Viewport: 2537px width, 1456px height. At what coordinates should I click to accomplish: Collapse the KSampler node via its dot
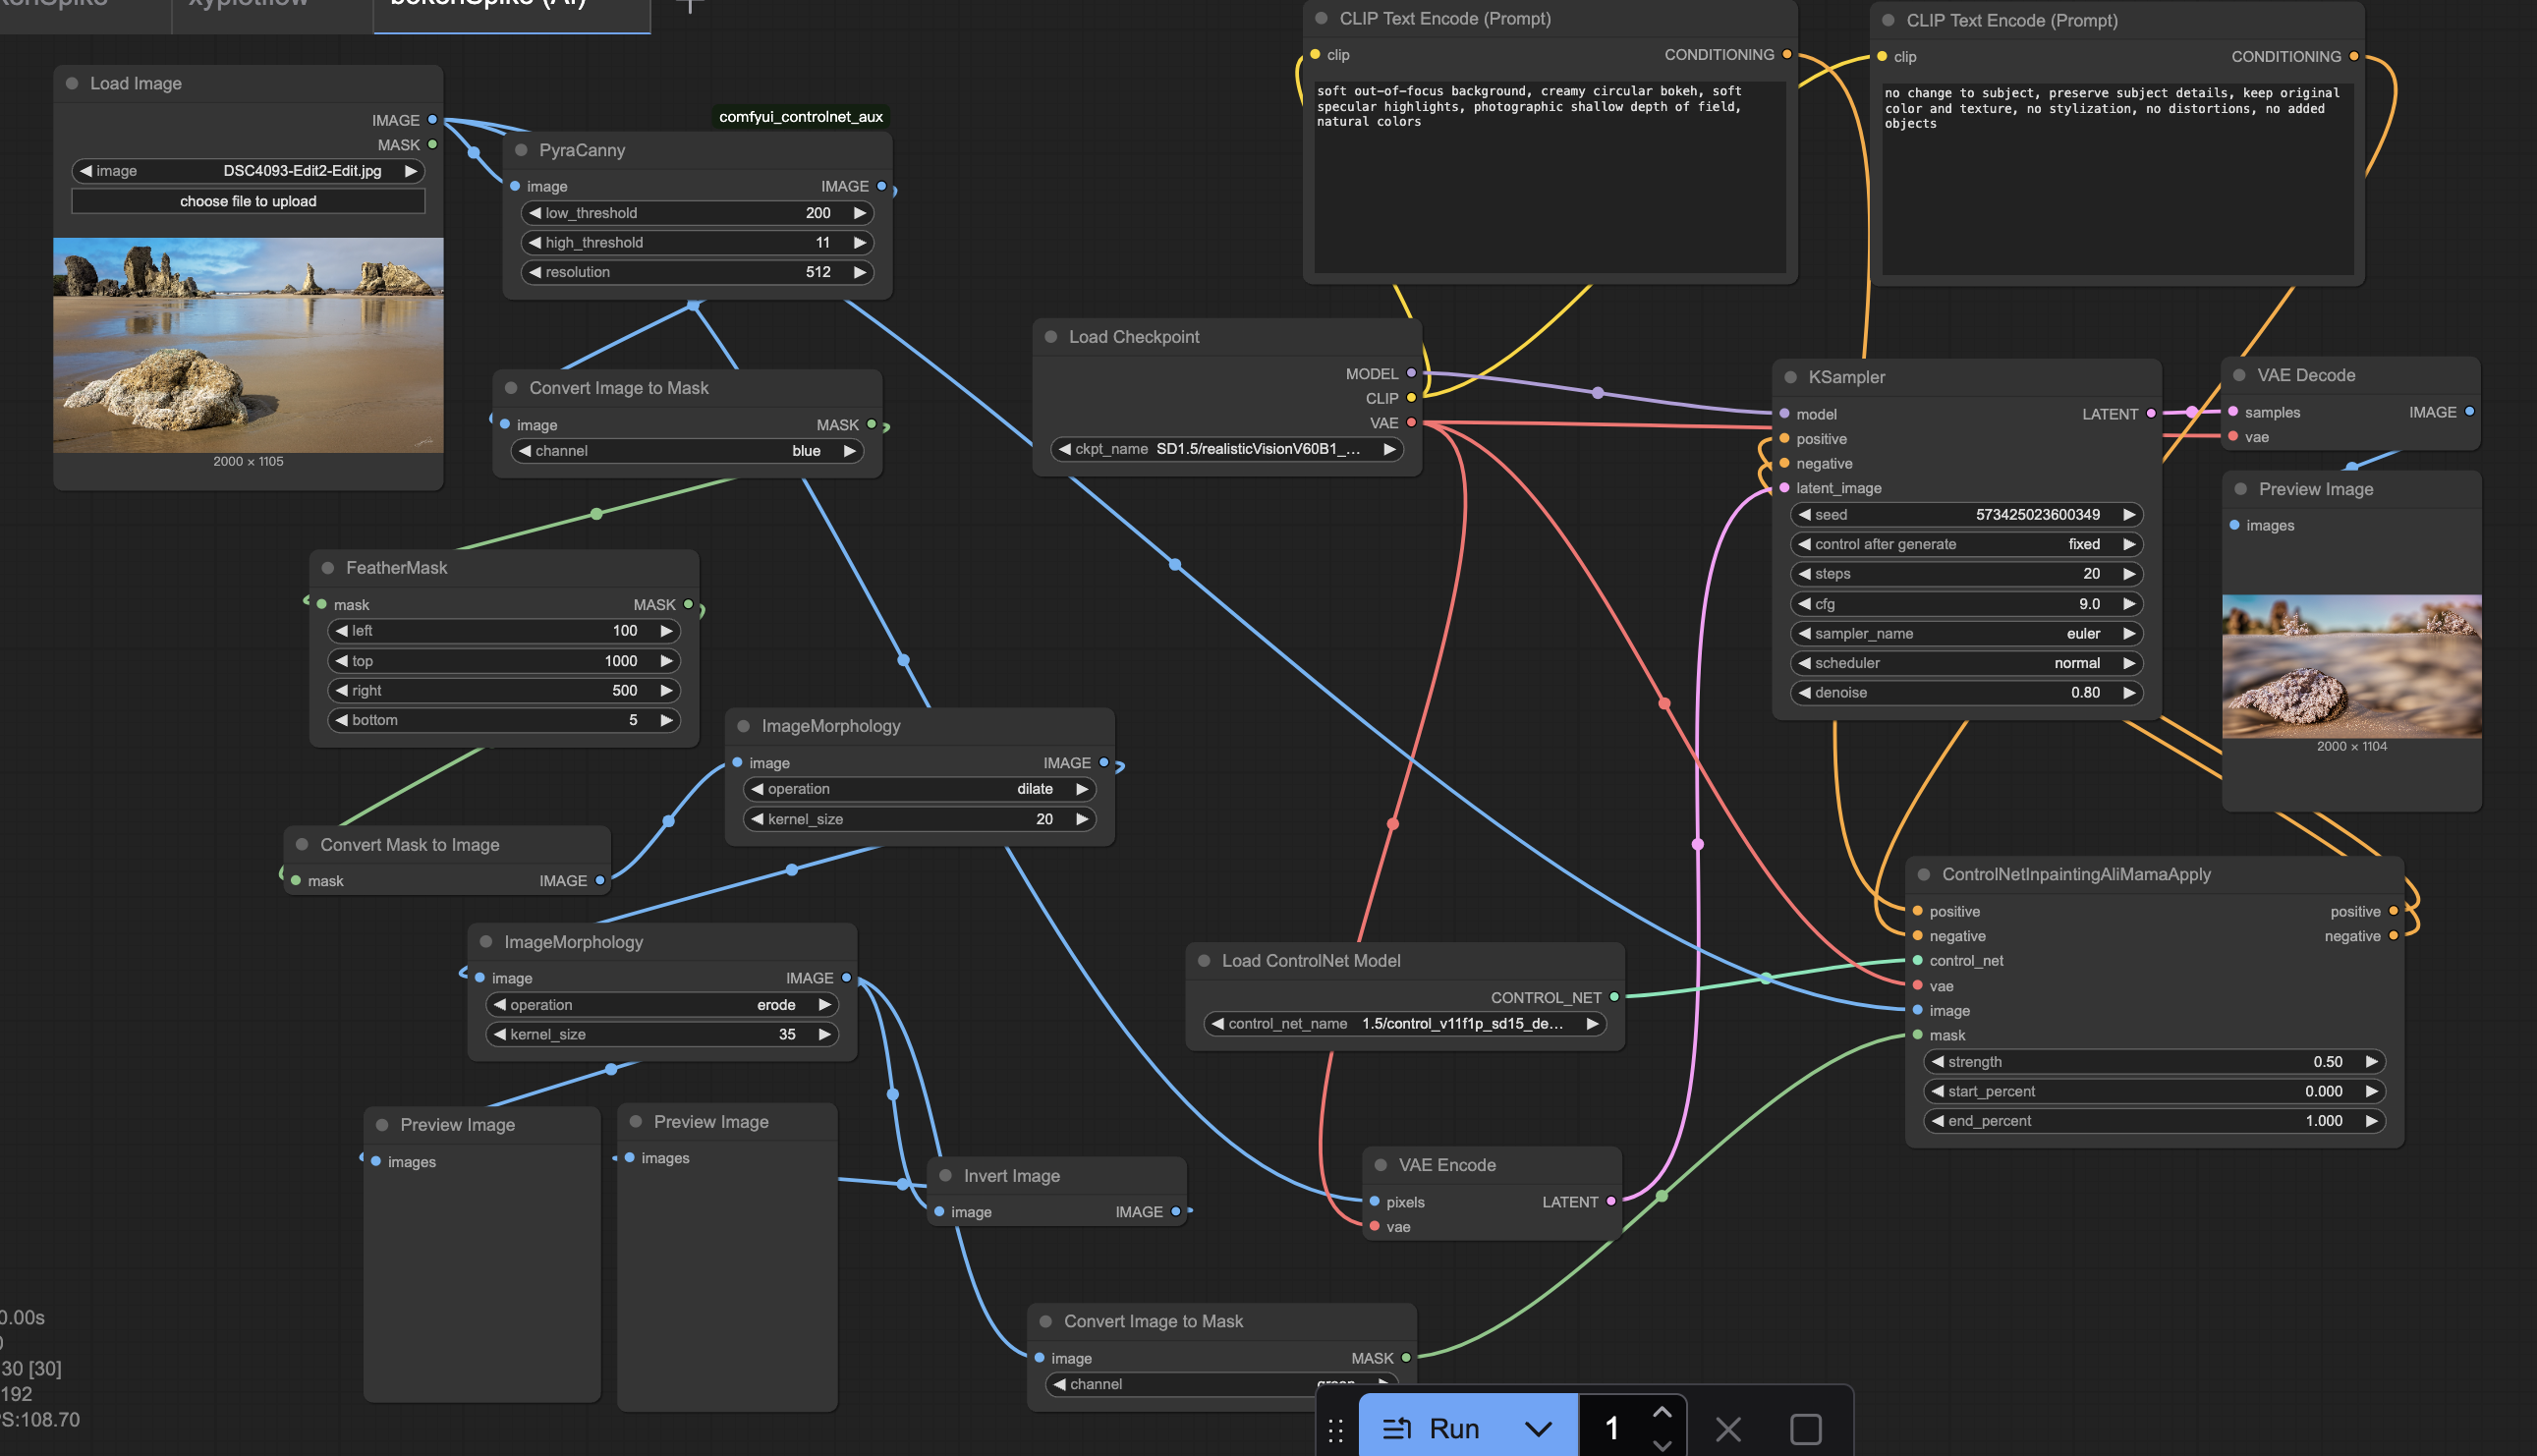(x=1790, y=377)
